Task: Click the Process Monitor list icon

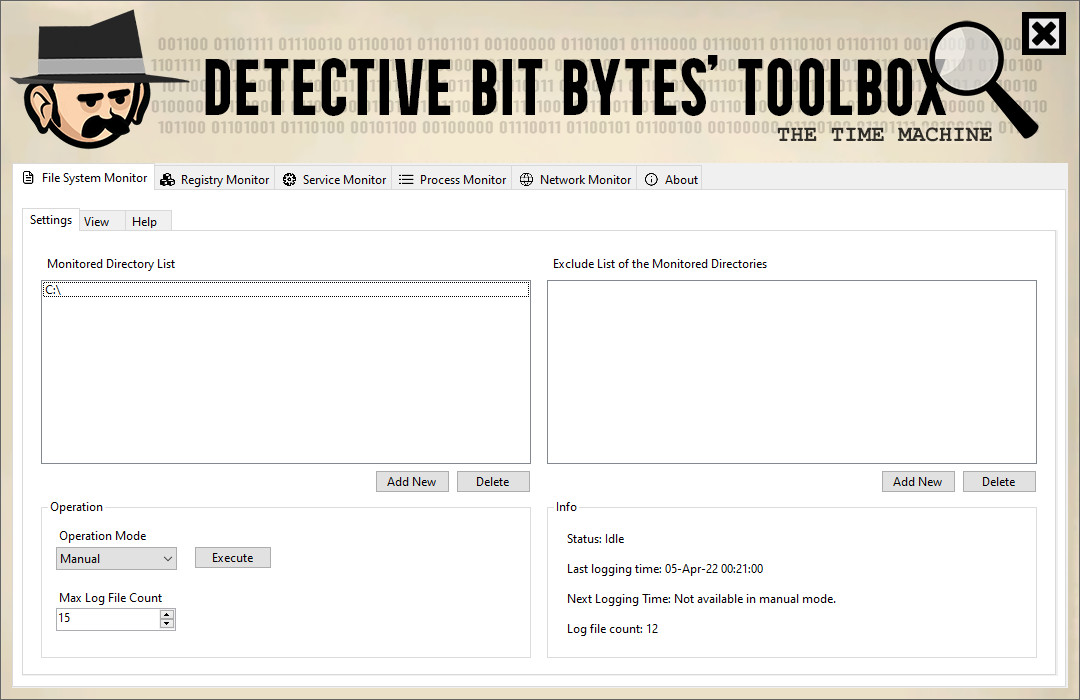Action: click(x=406, y=179)
